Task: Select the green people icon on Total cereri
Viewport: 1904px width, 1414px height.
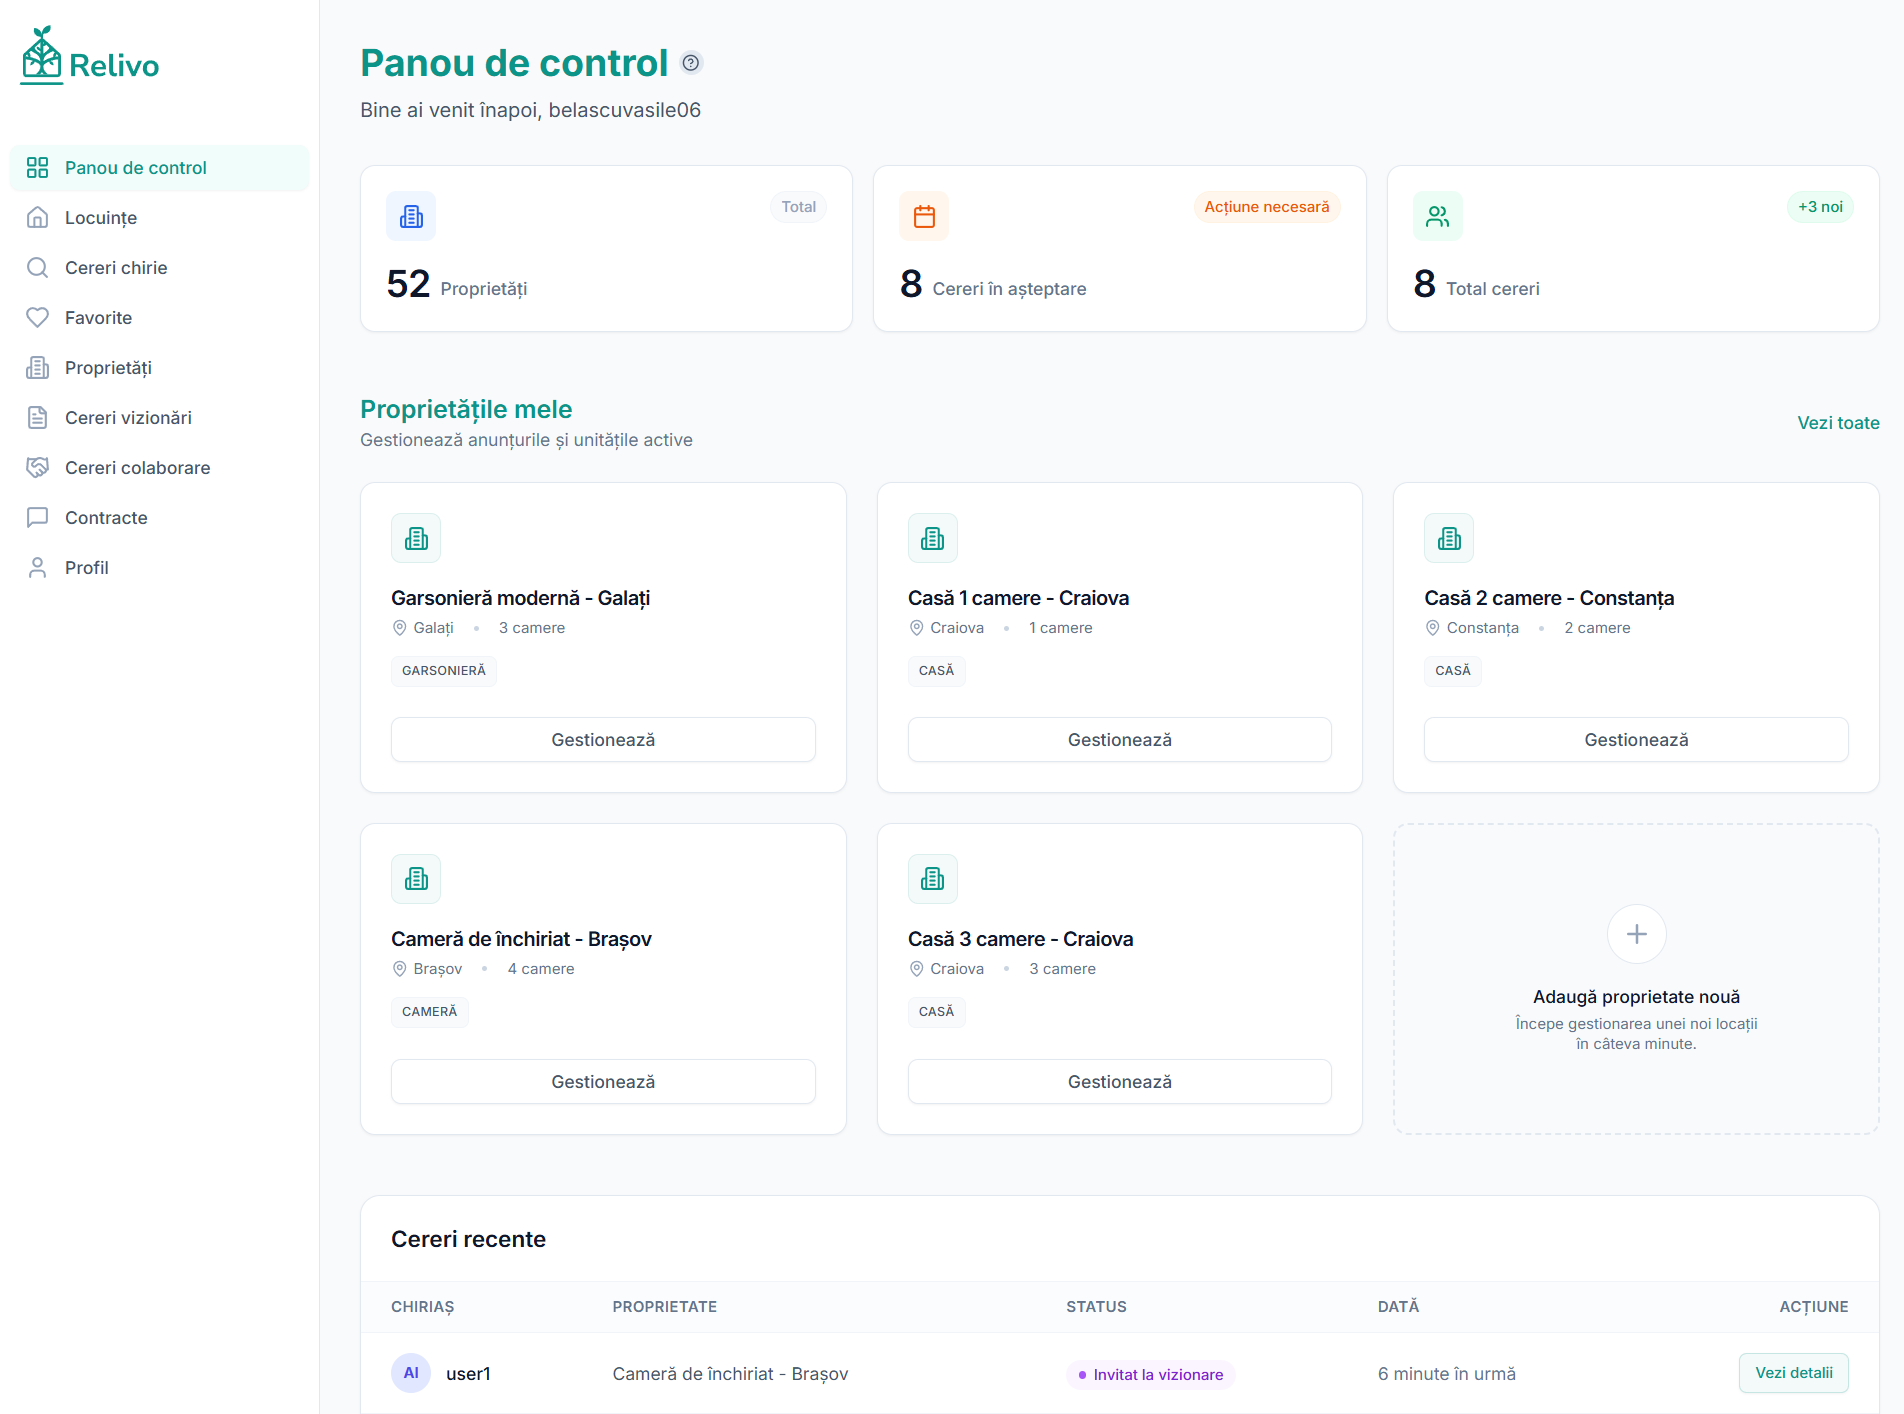Action: click(x=1438, y=216)
